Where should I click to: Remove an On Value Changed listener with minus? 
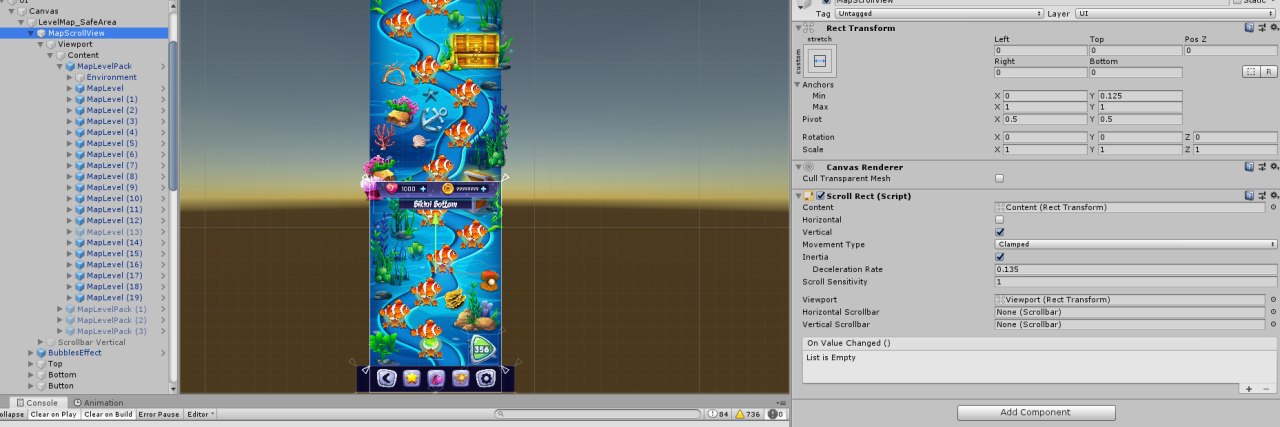1268,389
